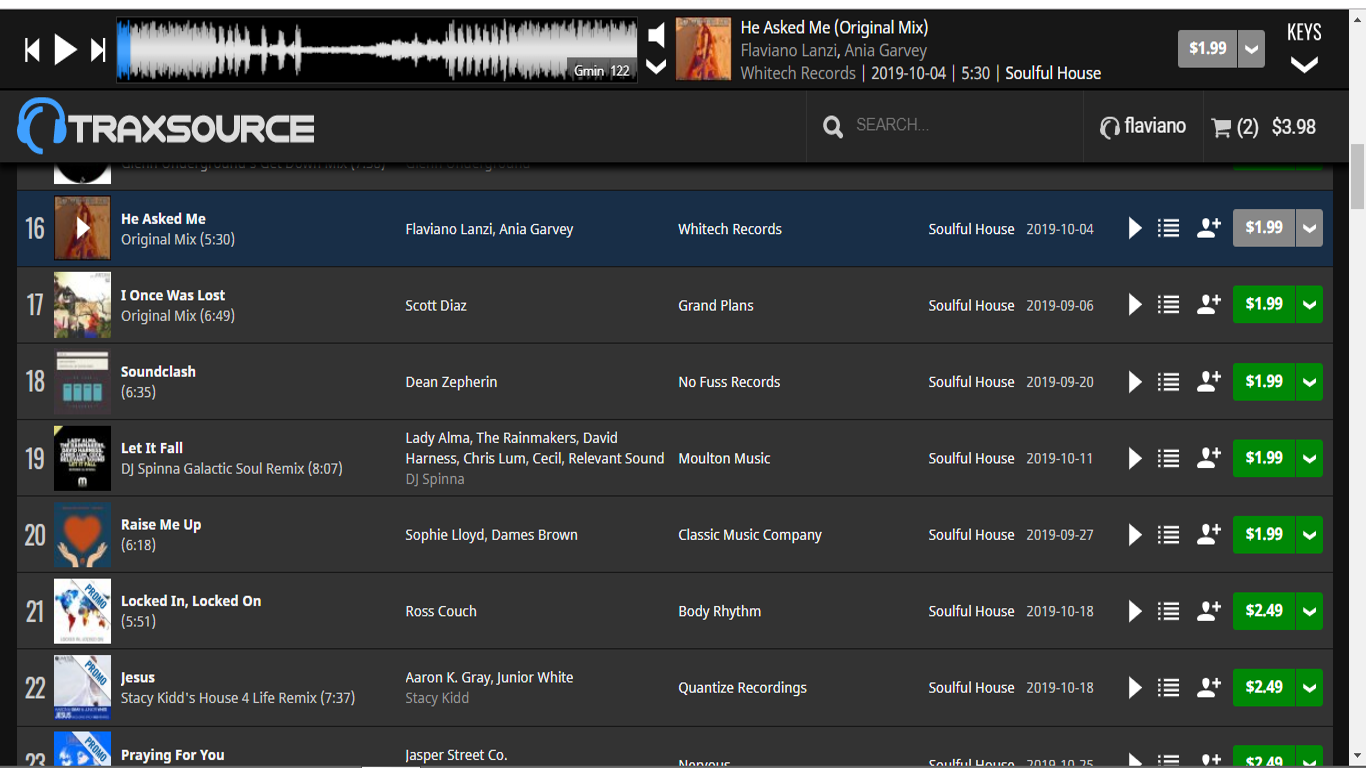This screenshot has height=768, width=1366.
Task: Follow artists on Let It Fall row
Action: click(x=1209, y=458)
